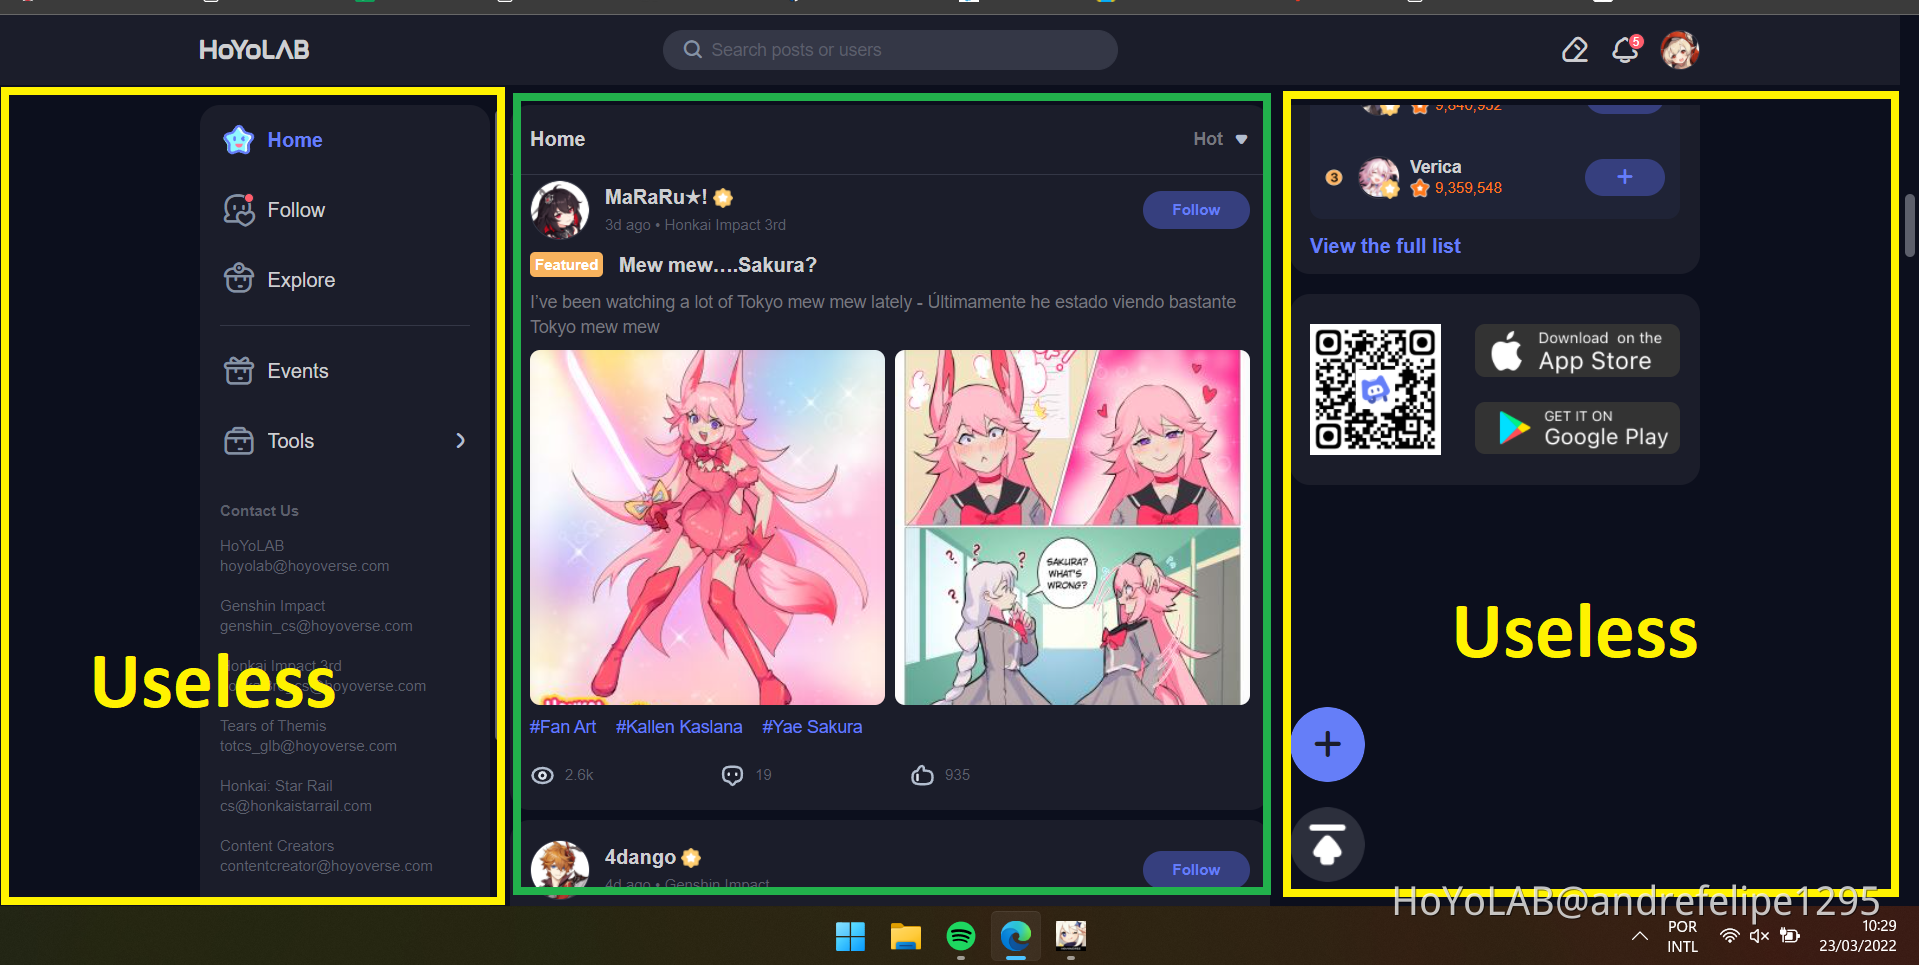Click the comments icon on Mew mew post

tap(733, 775)
